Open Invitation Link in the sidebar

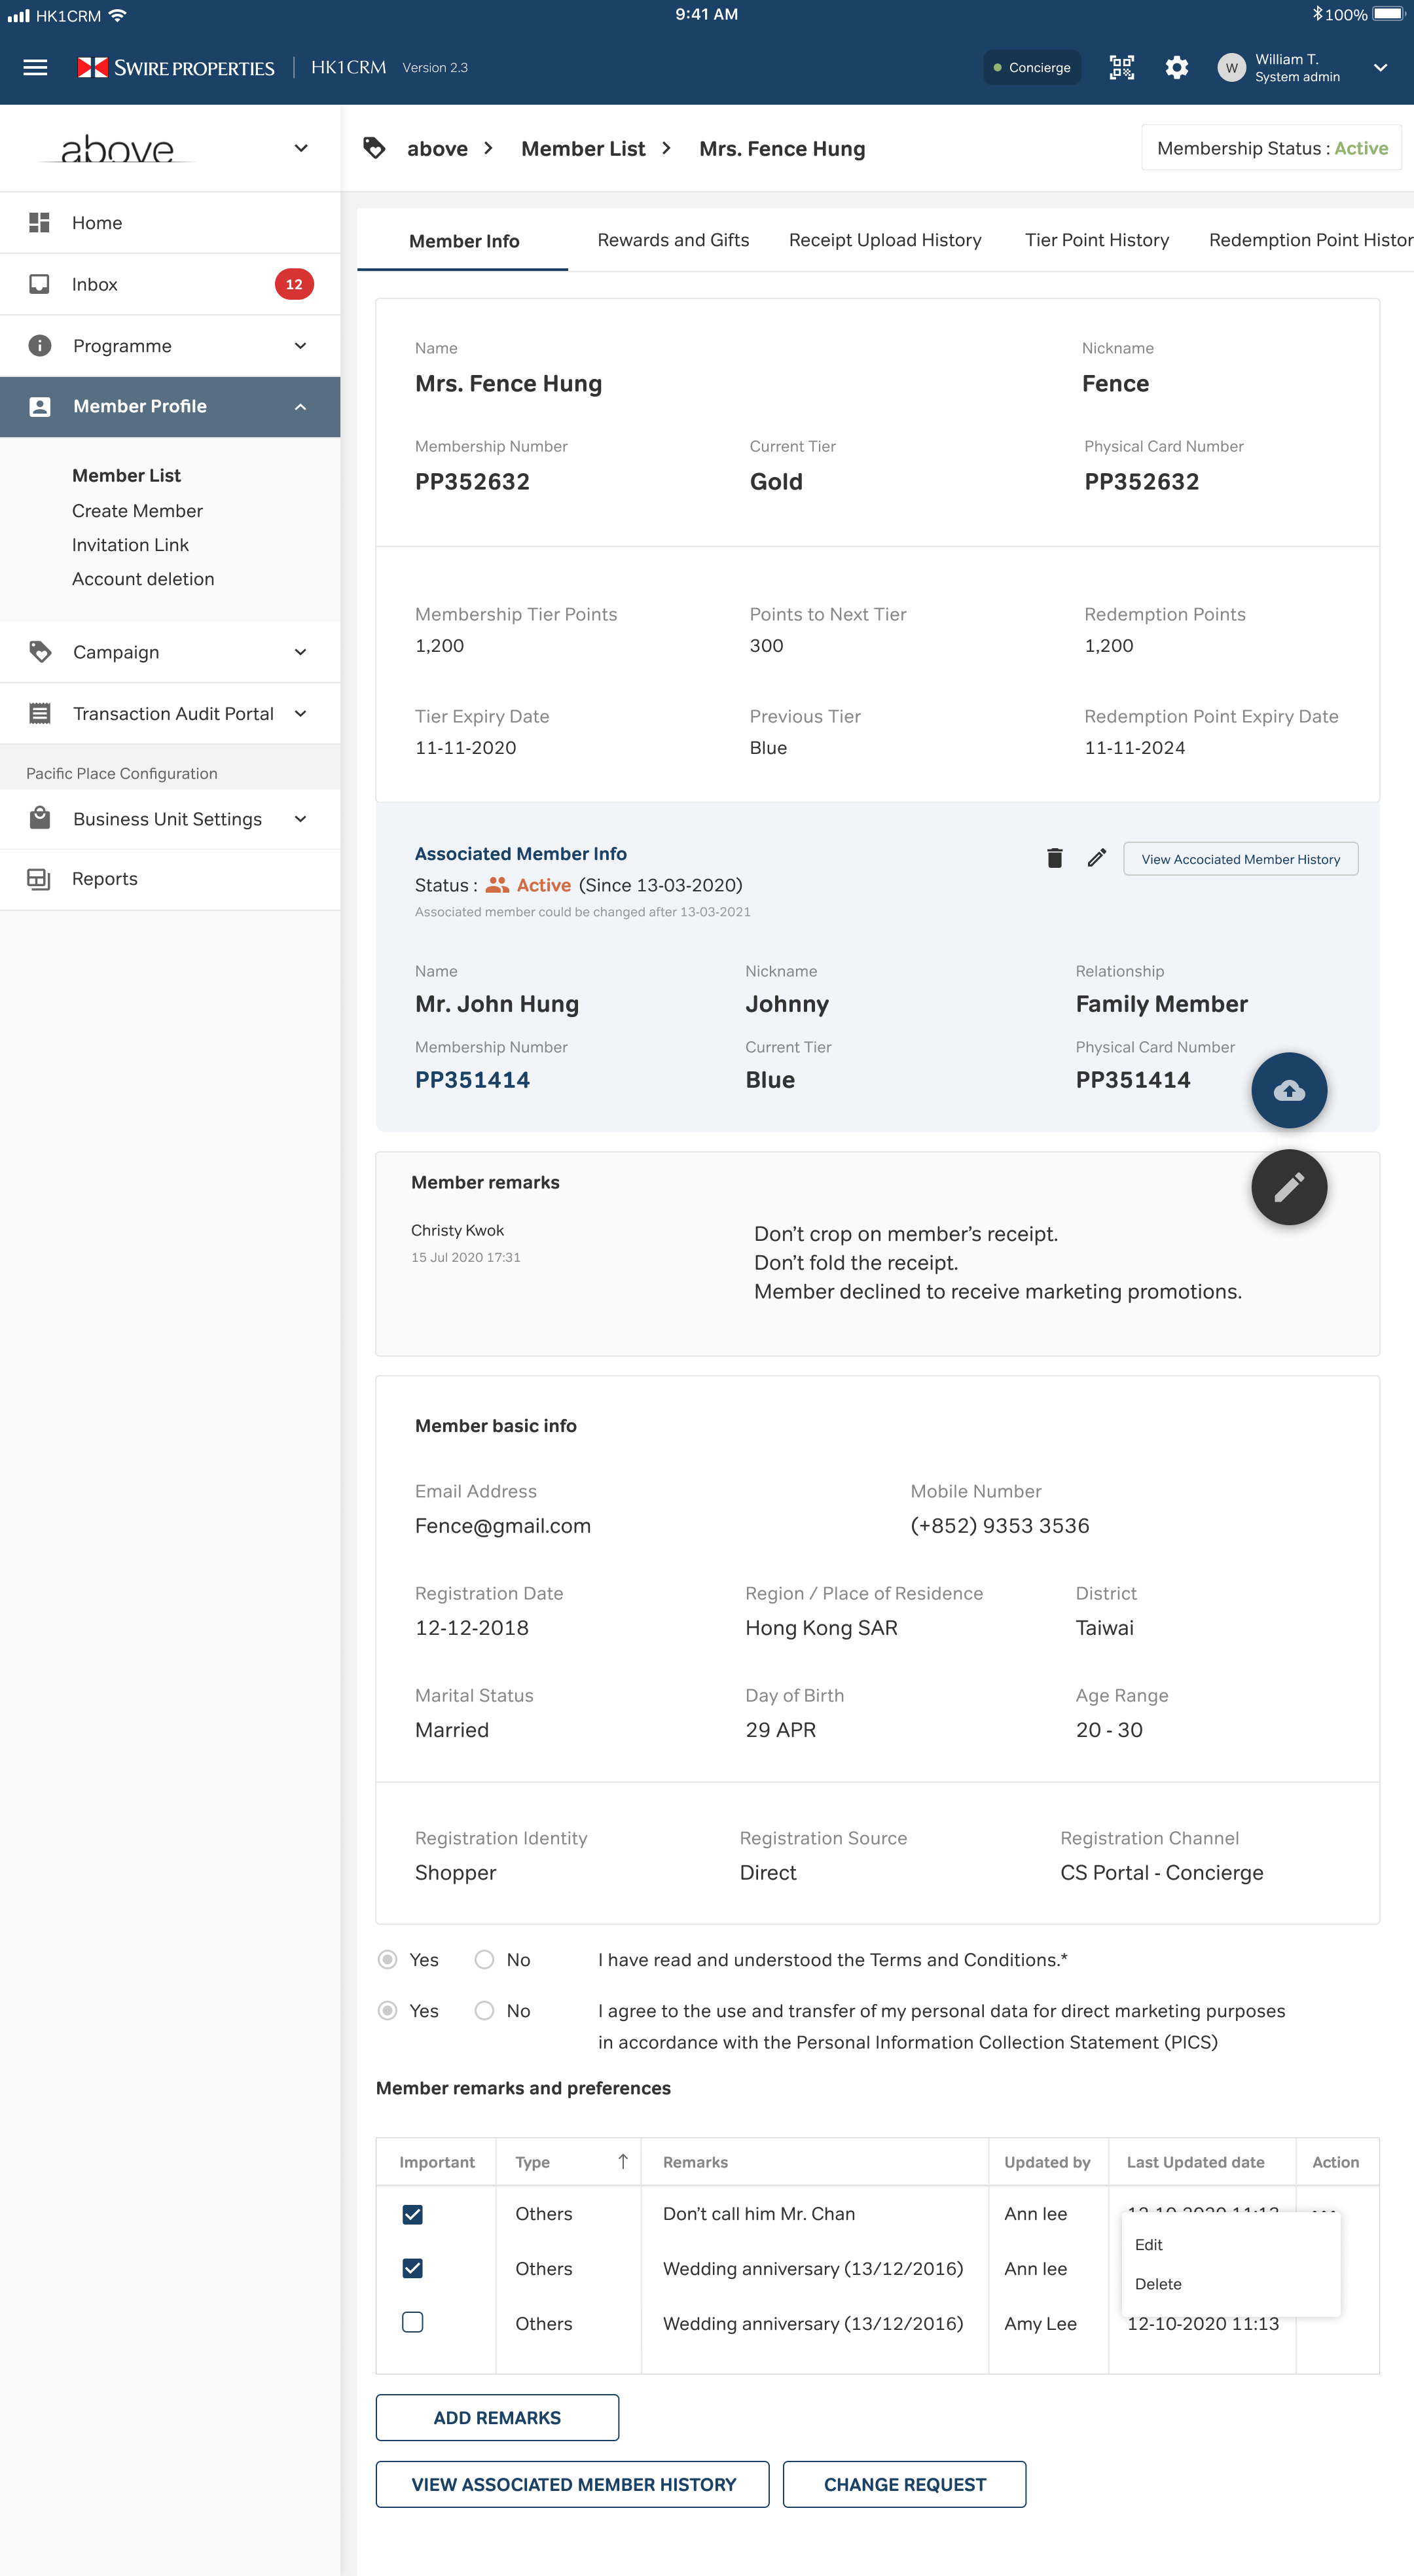point(130,544)
